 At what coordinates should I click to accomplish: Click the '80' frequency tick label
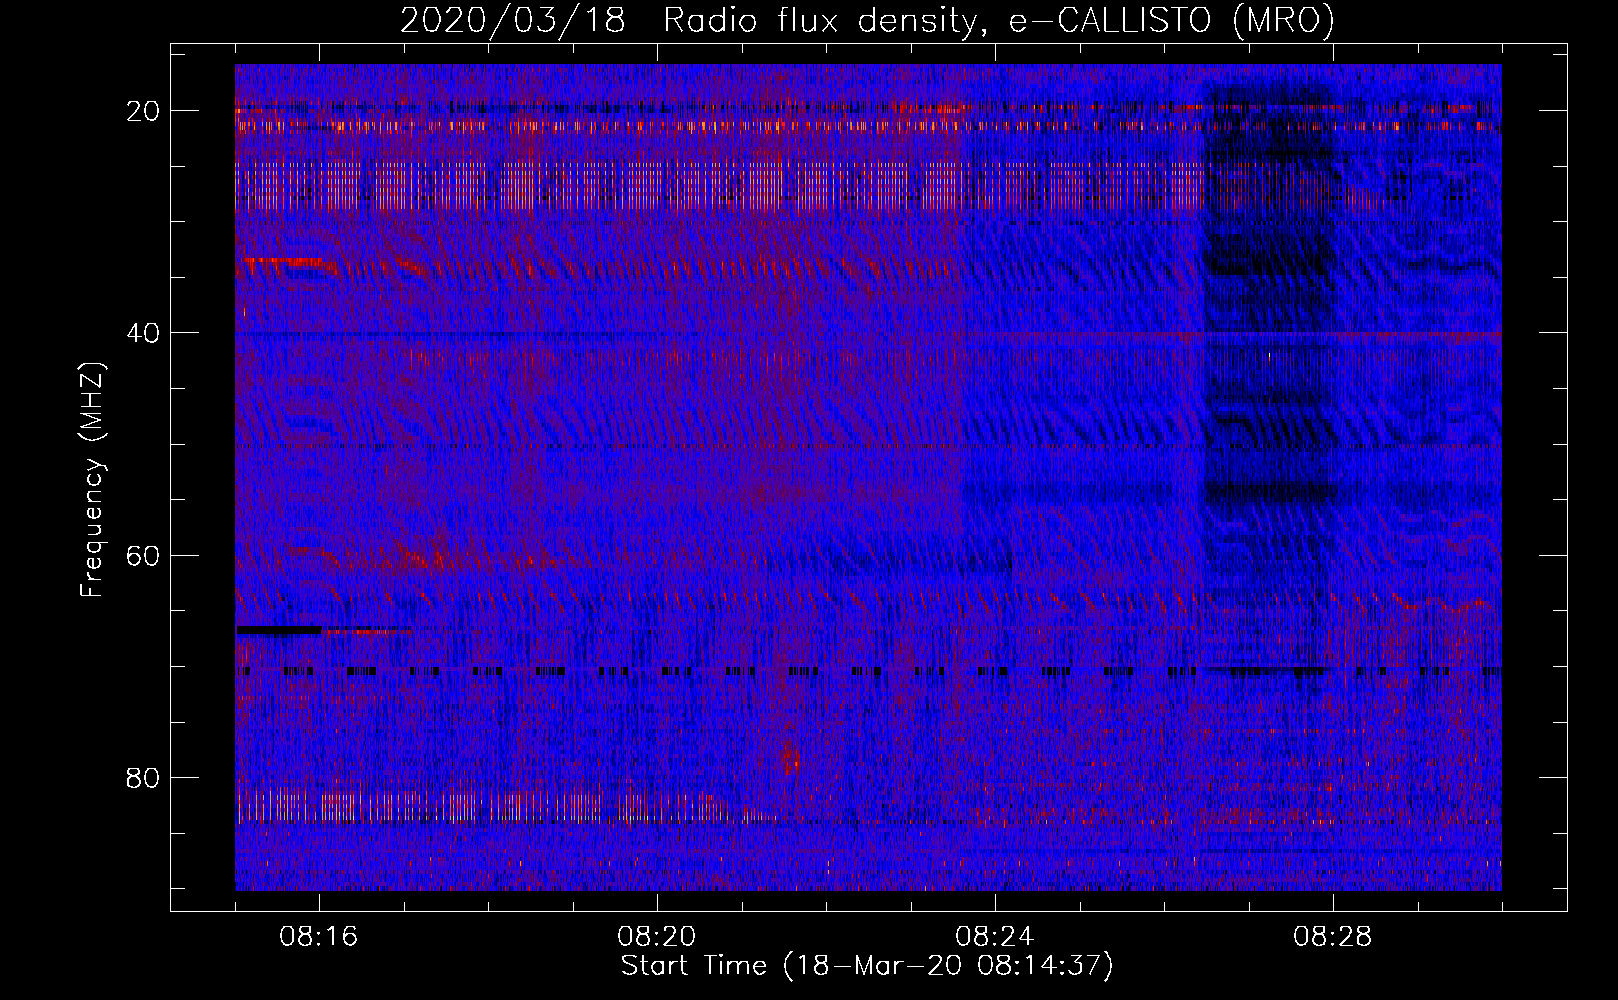coord(144,777)
